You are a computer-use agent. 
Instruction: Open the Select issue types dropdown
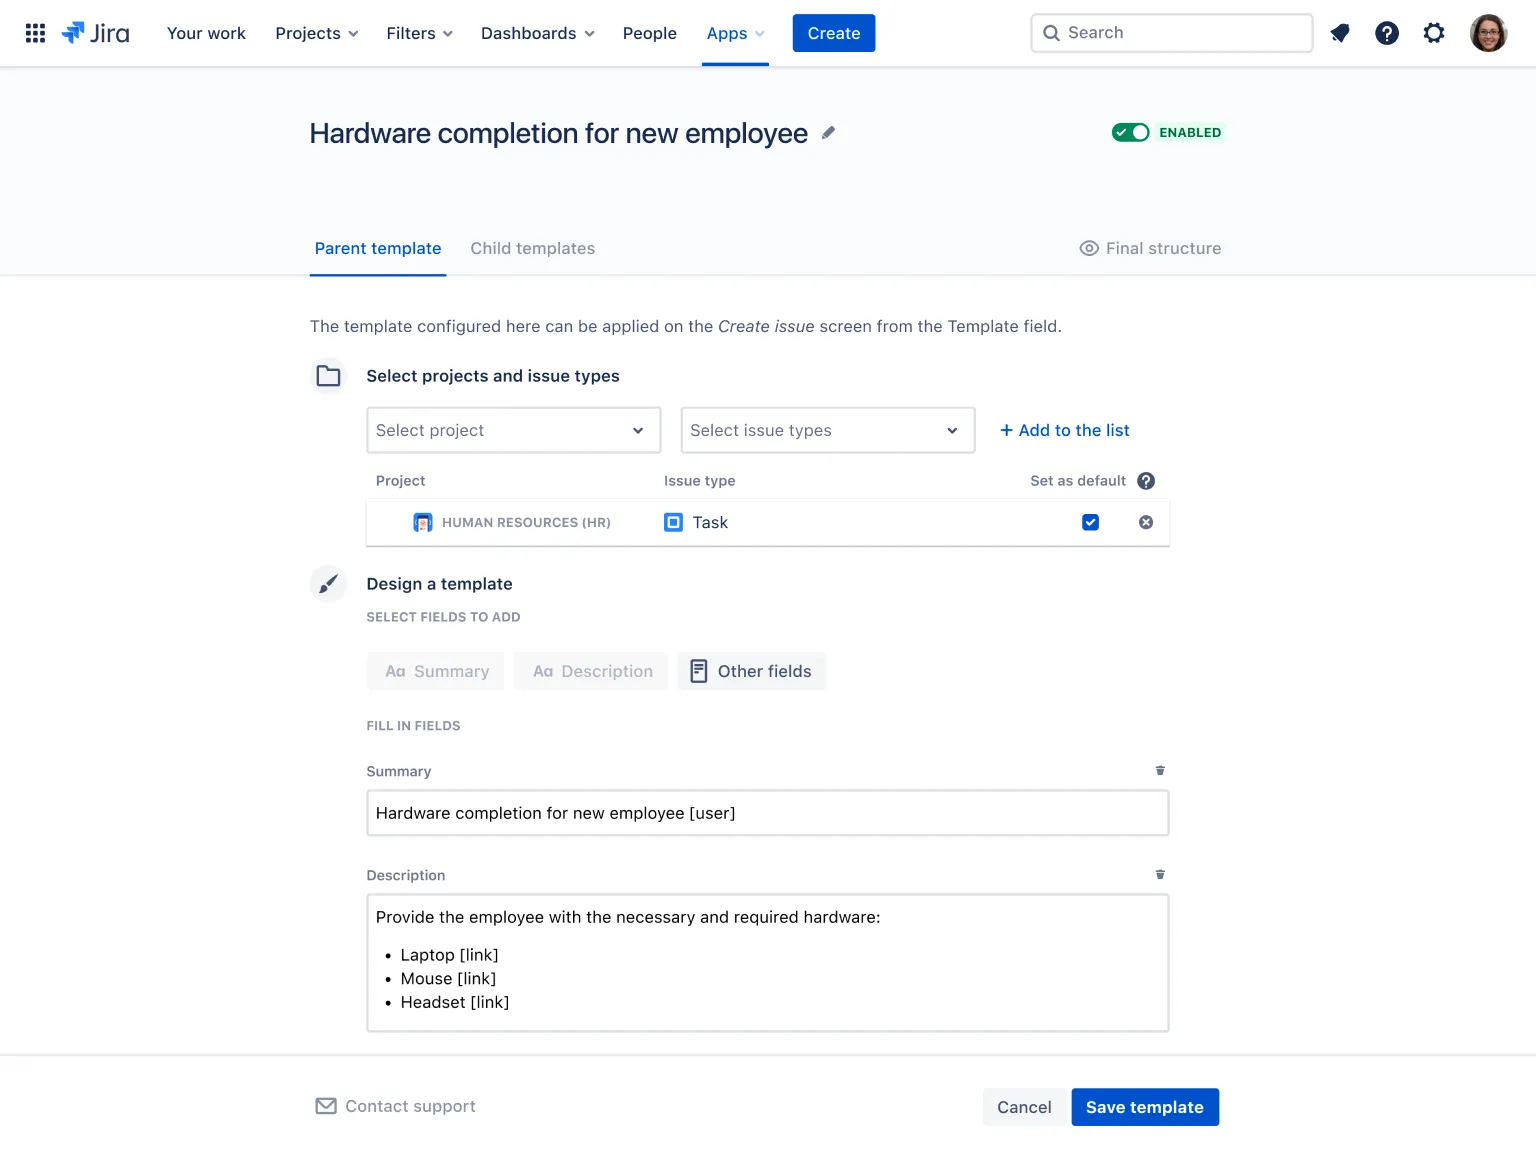(x=827, y=430)
